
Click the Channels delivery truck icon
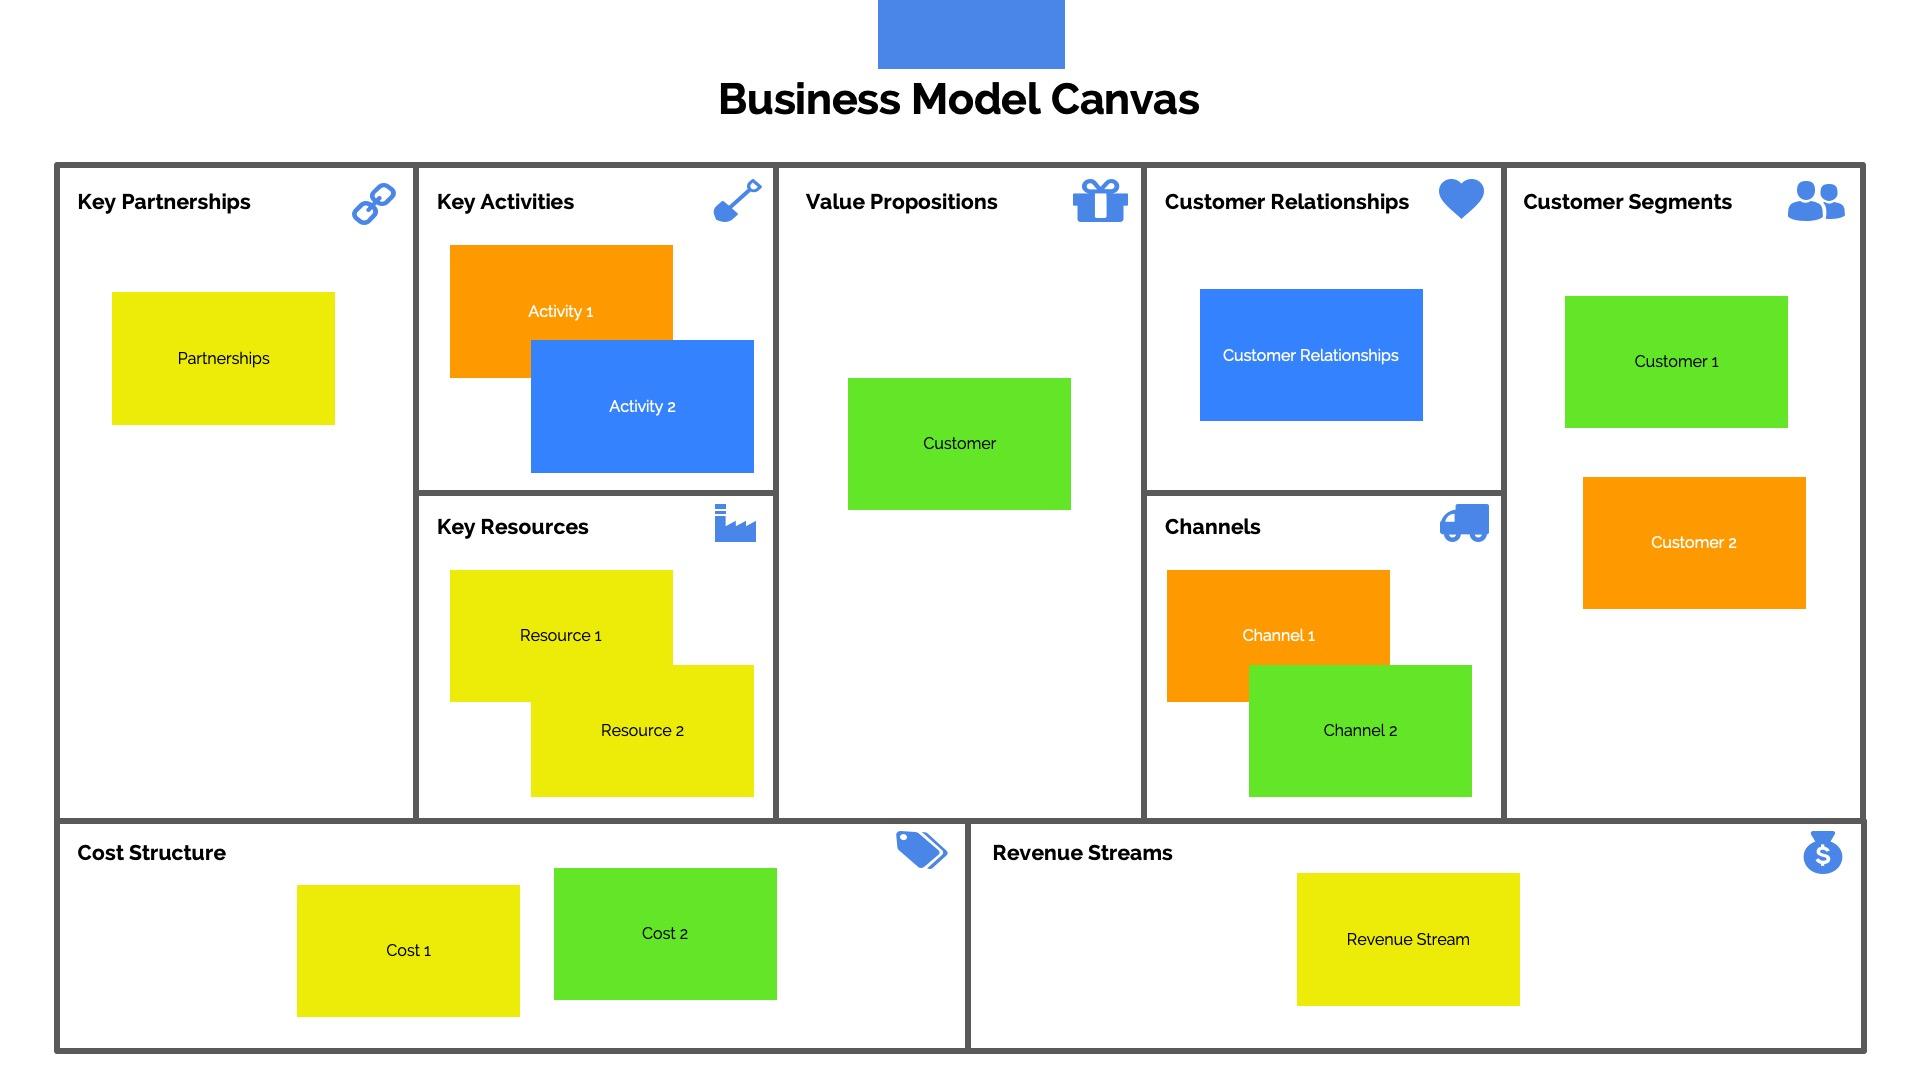click(x=1464, y=524)
